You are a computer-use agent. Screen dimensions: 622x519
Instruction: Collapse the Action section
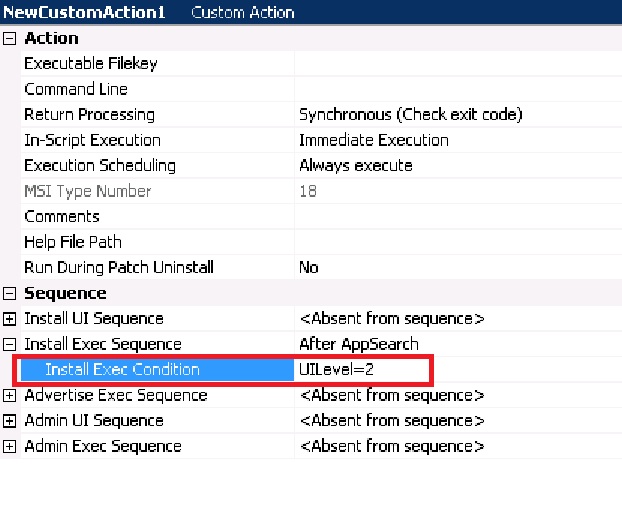pos(10,38)
